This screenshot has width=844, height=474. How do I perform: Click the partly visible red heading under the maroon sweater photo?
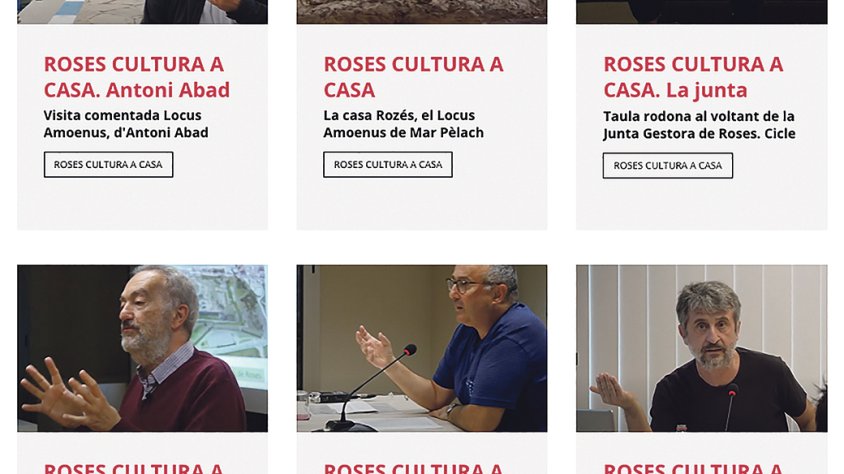pos(133,468)
